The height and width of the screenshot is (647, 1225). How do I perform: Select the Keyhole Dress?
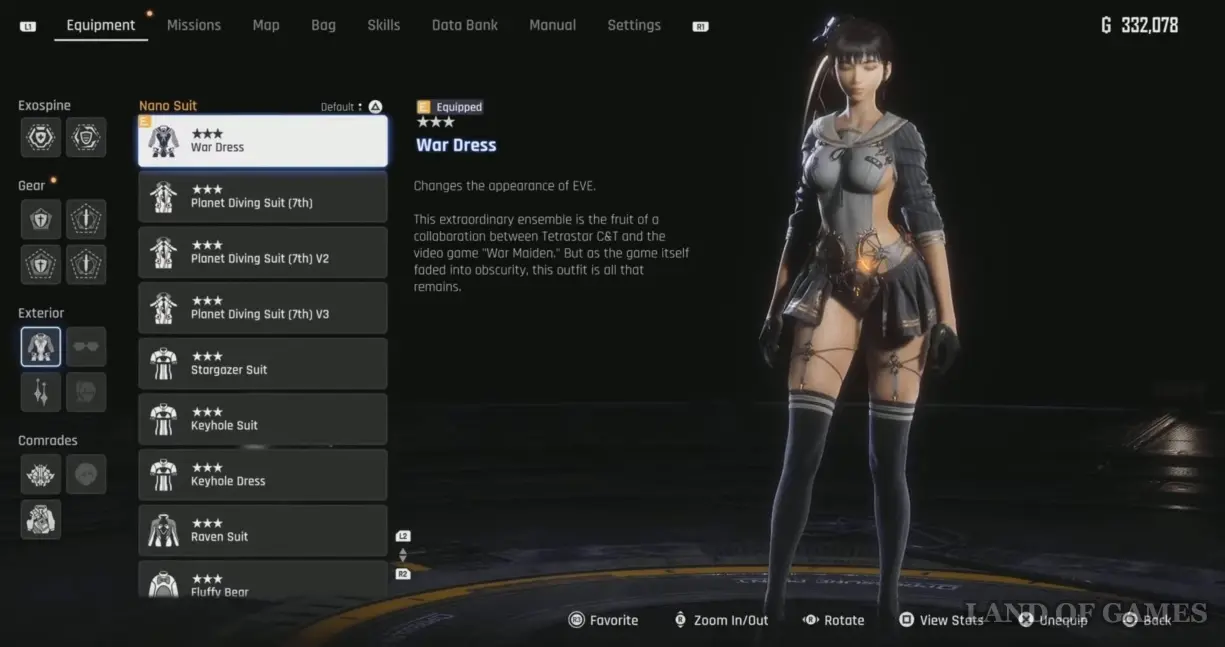(263, 475)
